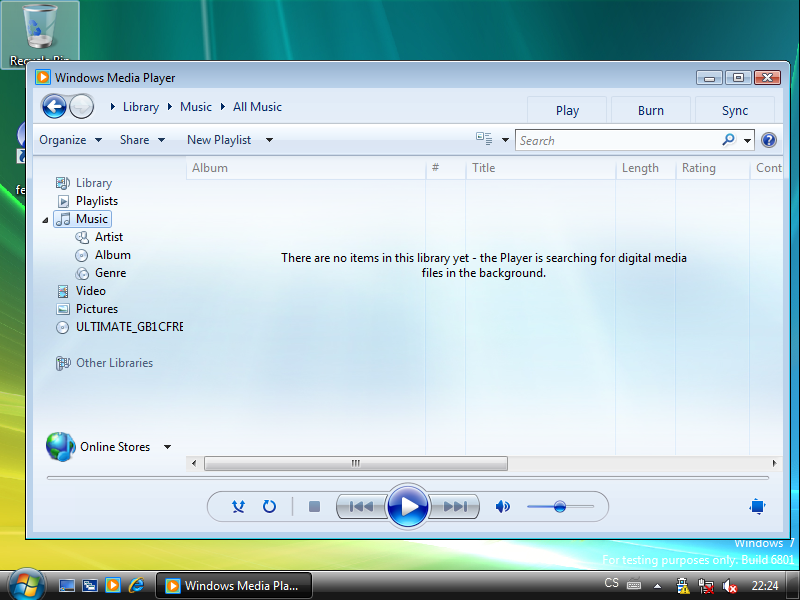Click the Next track button
The width and height of the screenshot is (800, 600).
pos(454,507)
